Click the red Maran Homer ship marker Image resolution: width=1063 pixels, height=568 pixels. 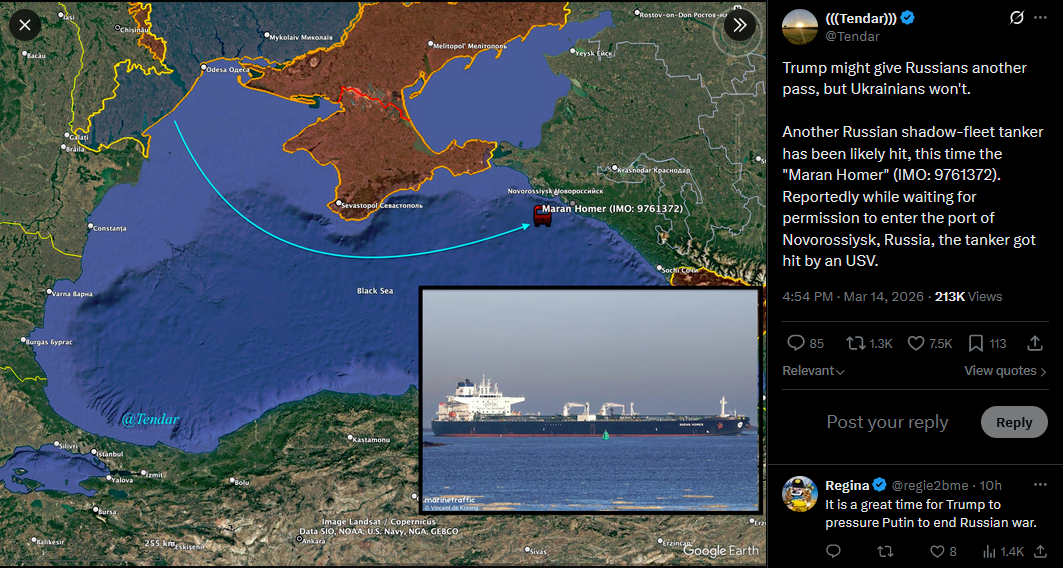point(542,216)
